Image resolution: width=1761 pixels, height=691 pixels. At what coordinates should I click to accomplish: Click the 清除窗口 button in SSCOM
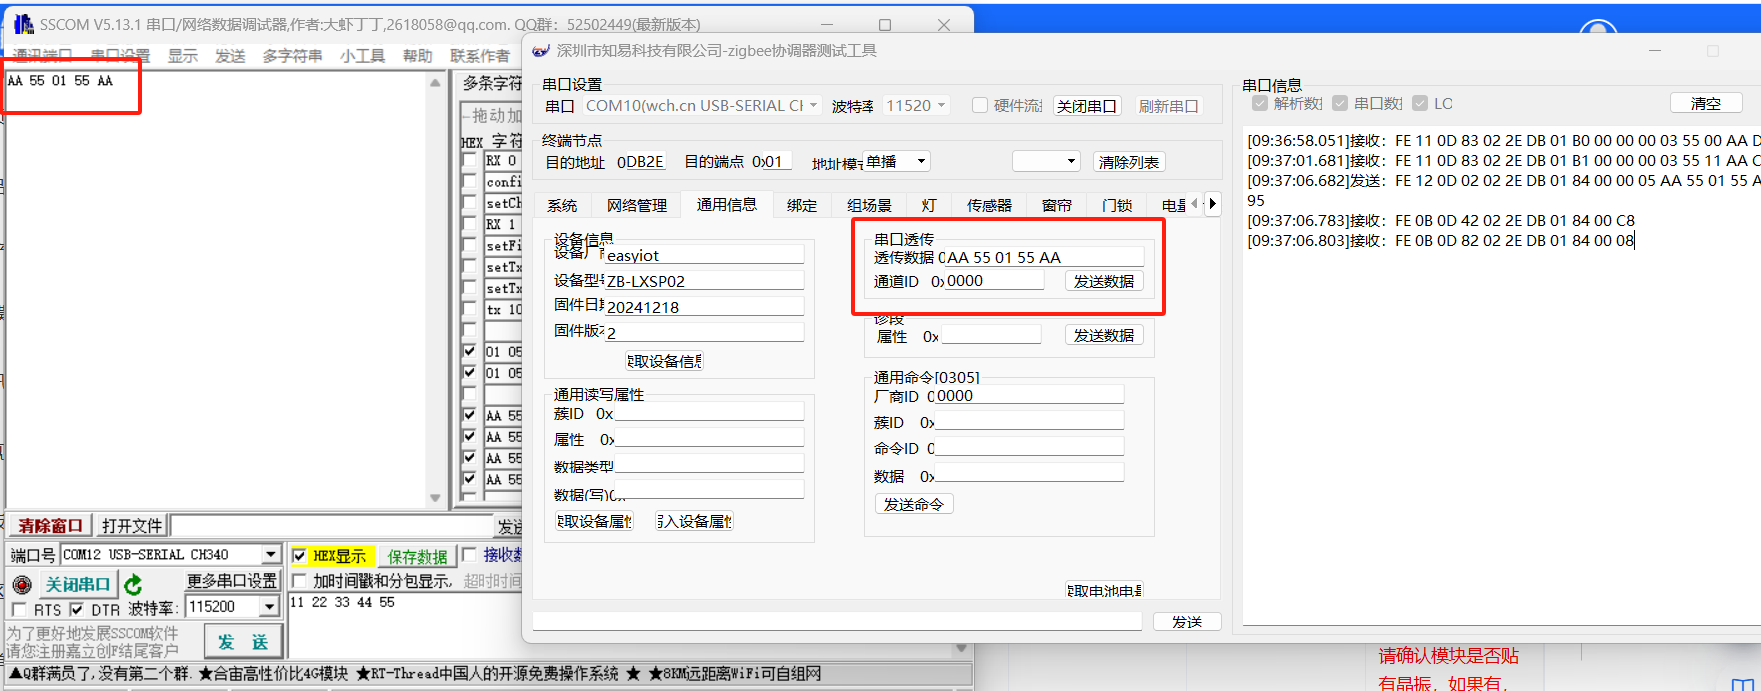tap(50, 526)
